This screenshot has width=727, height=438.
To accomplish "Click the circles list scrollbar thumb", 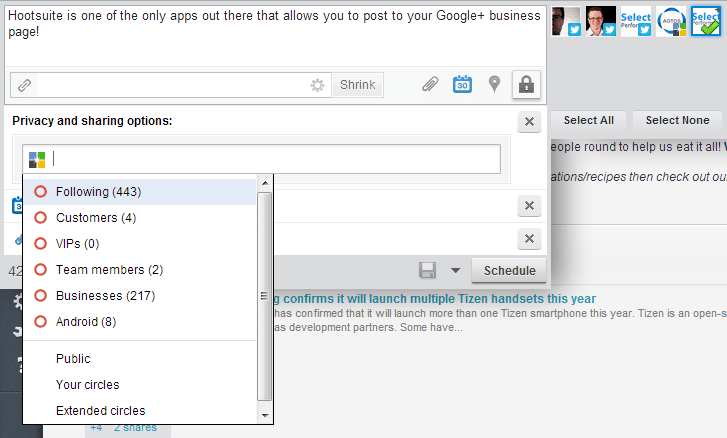I will [265, 296].
